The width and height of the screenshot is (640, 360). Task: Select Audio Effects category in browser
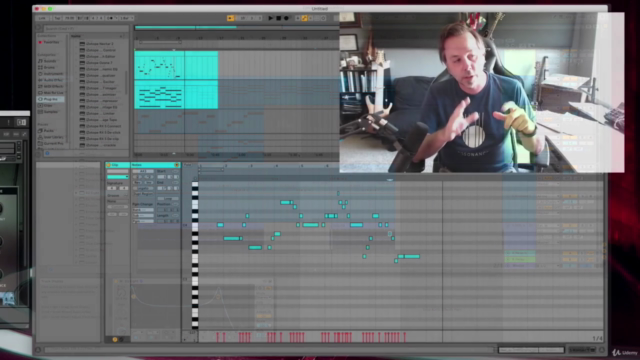click(51, 80)
